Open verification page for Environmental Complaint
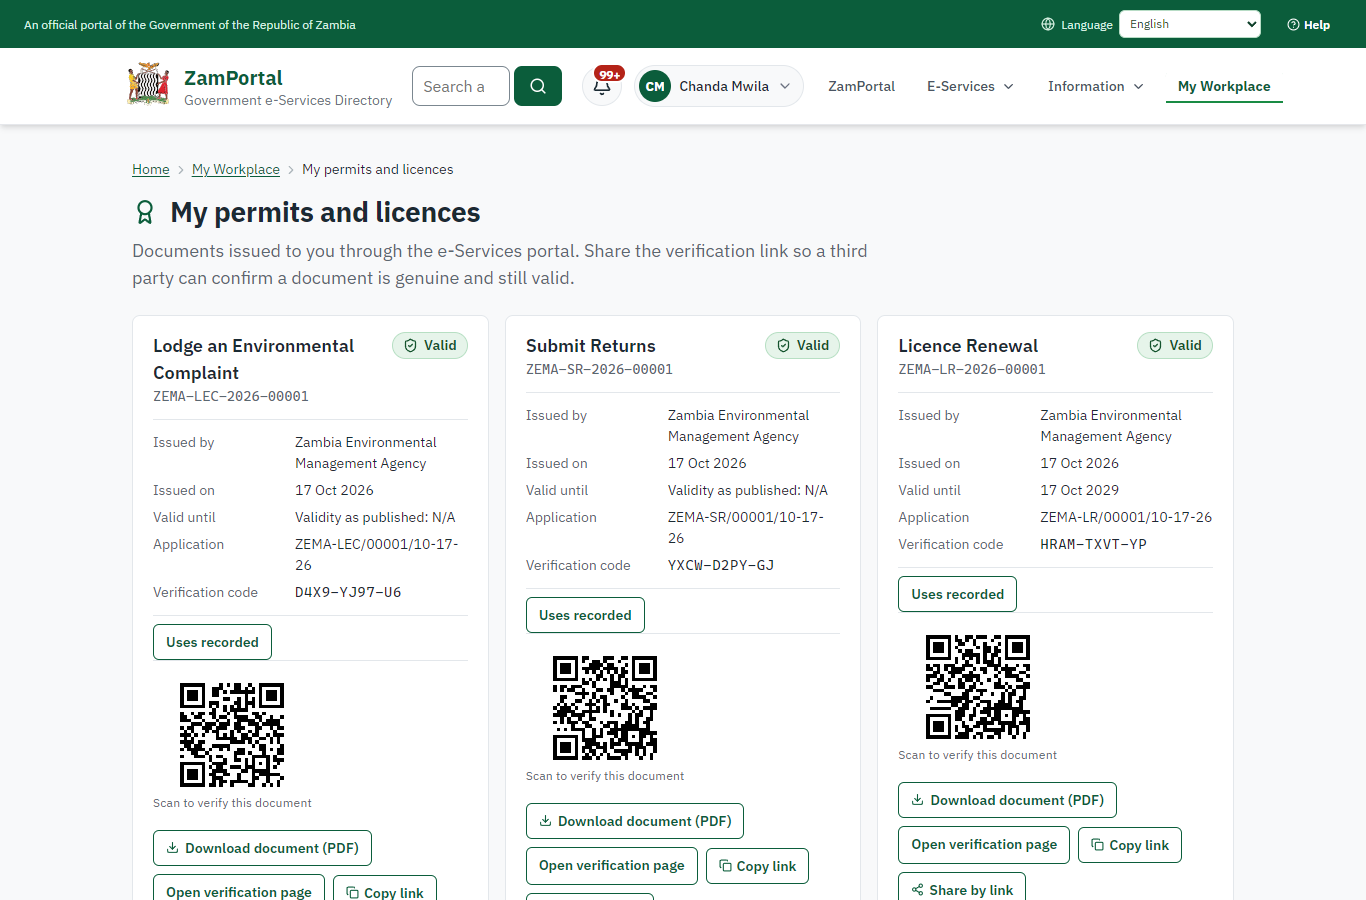 239,887
